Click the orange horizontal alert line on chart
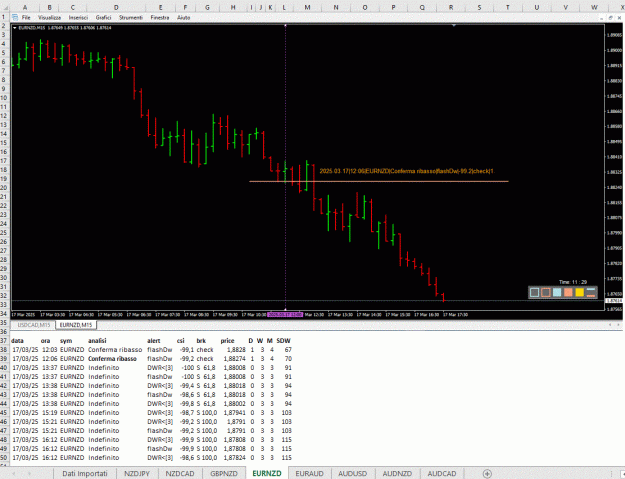Viewport: 625px width, 479px height. (379, 181)
